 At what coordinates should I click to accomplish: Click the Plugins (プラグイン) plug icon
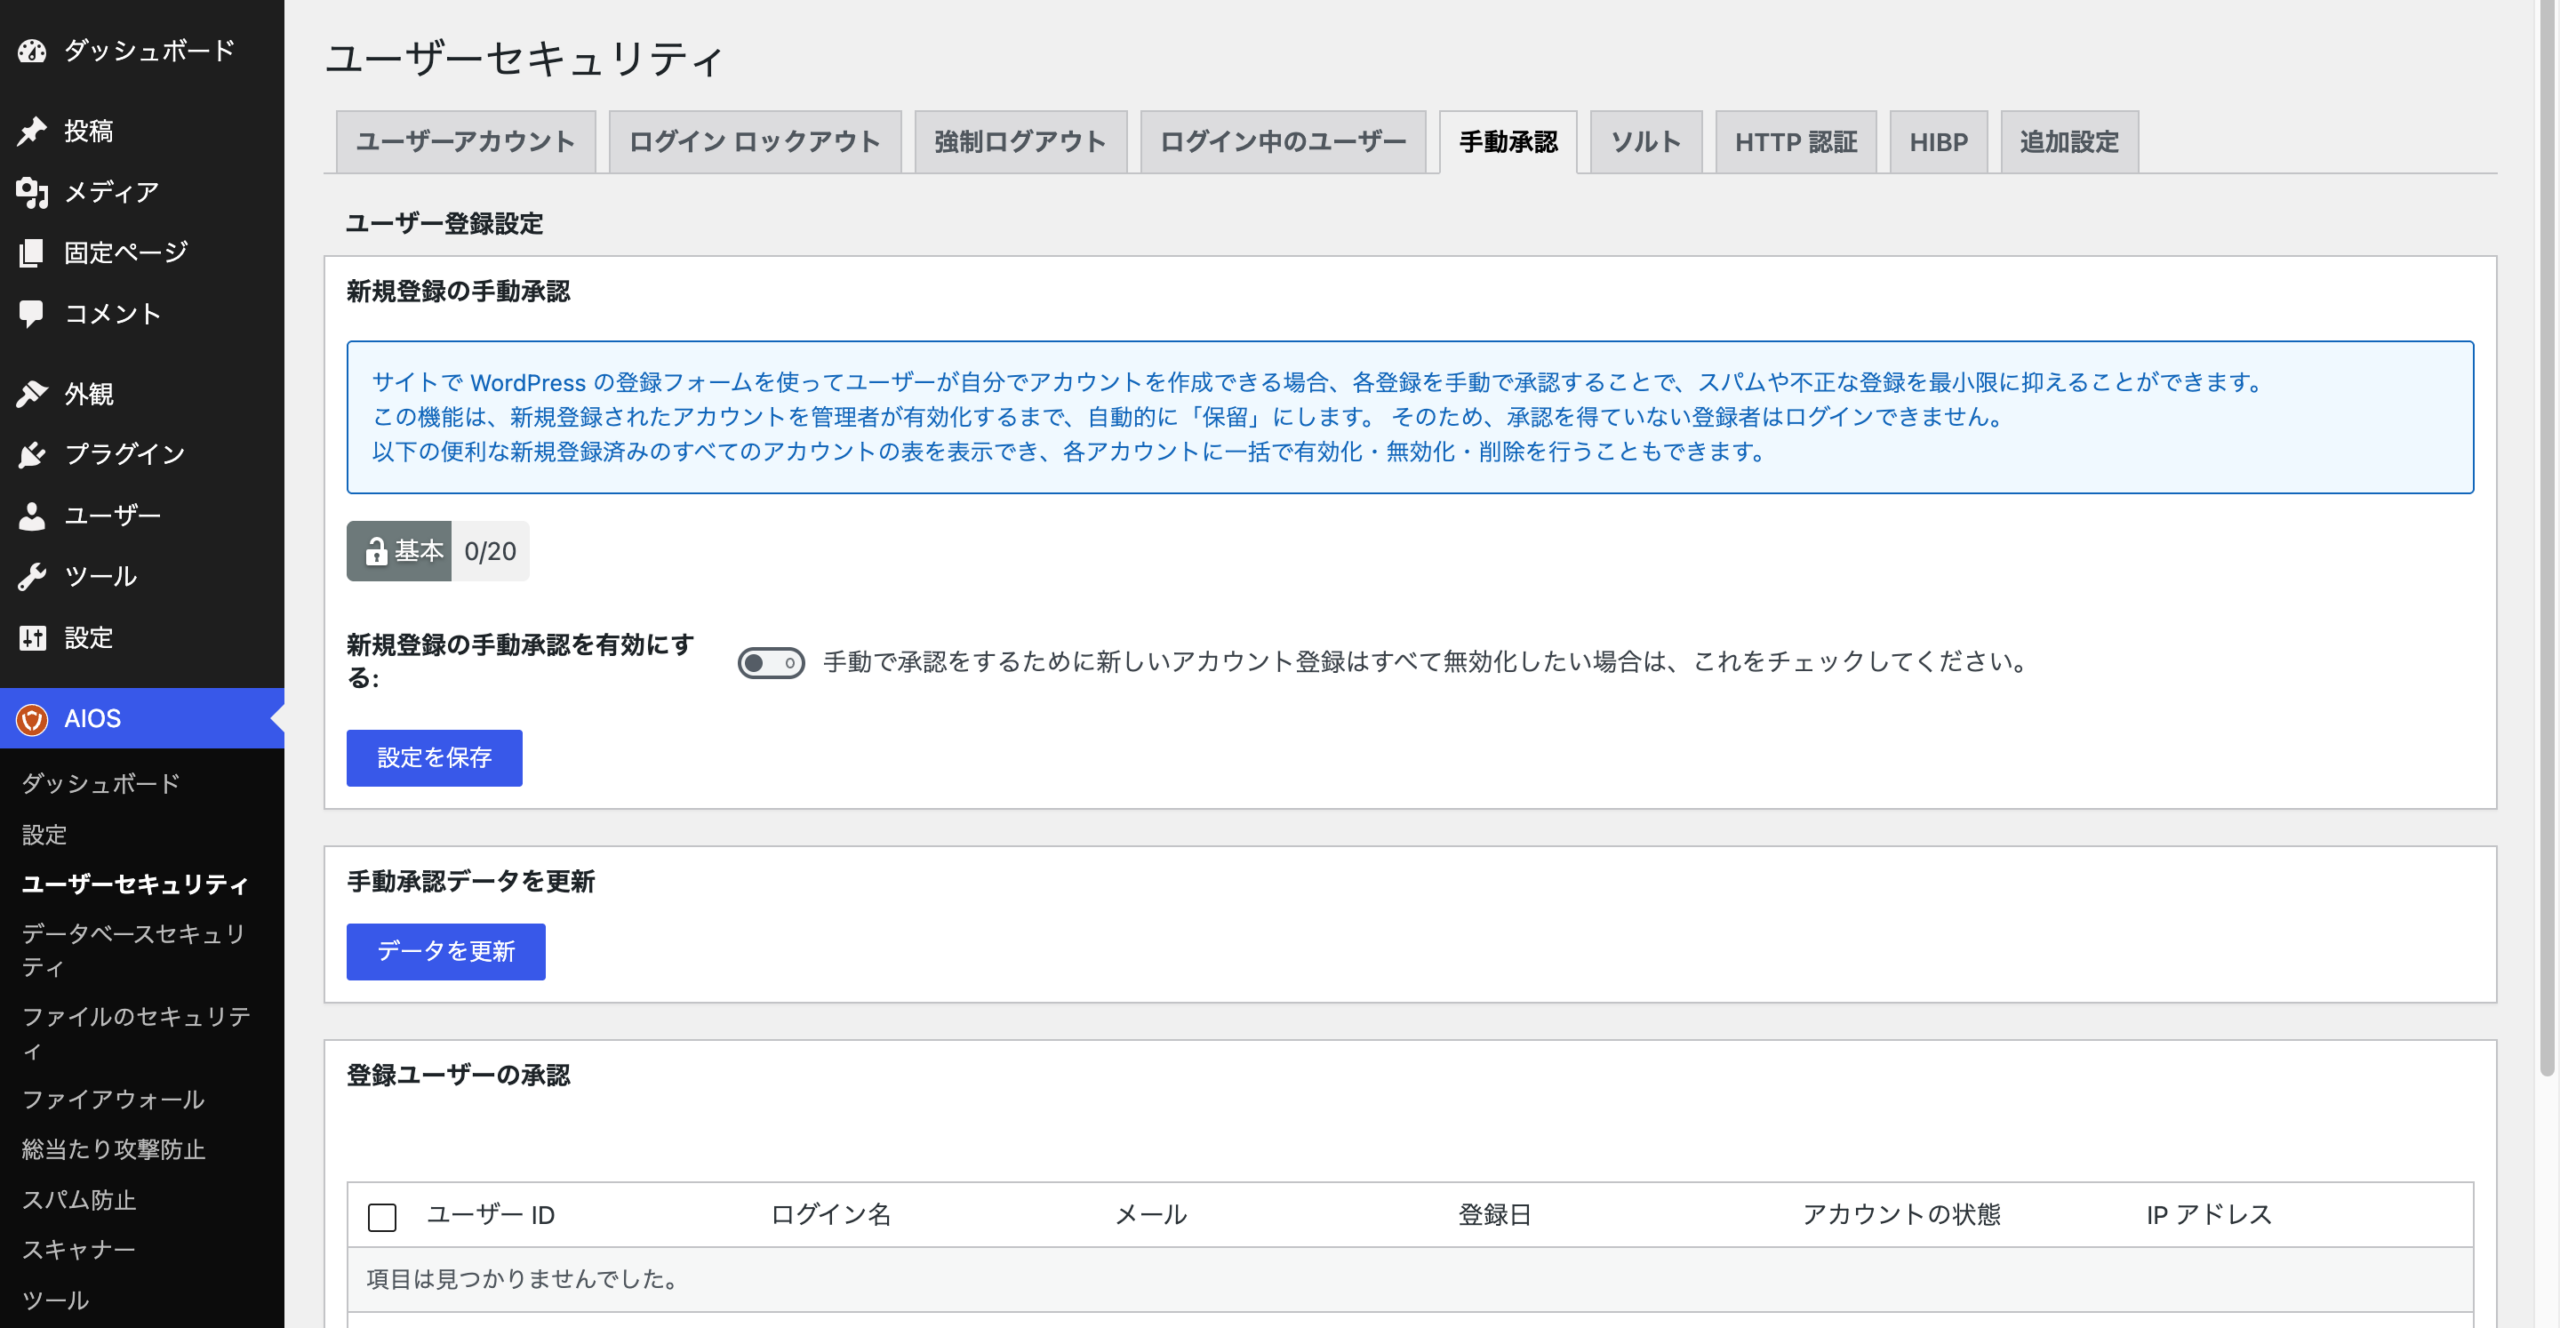[x=32, y=455]
